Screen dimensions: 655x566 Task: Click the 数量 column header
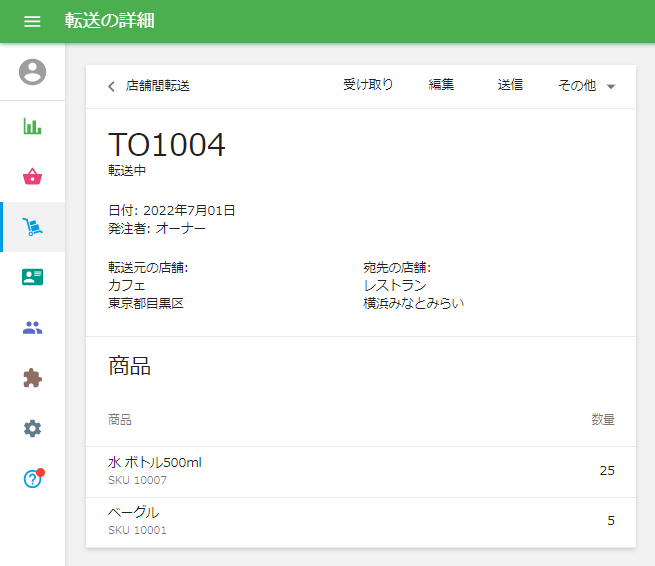click(602, 420)
